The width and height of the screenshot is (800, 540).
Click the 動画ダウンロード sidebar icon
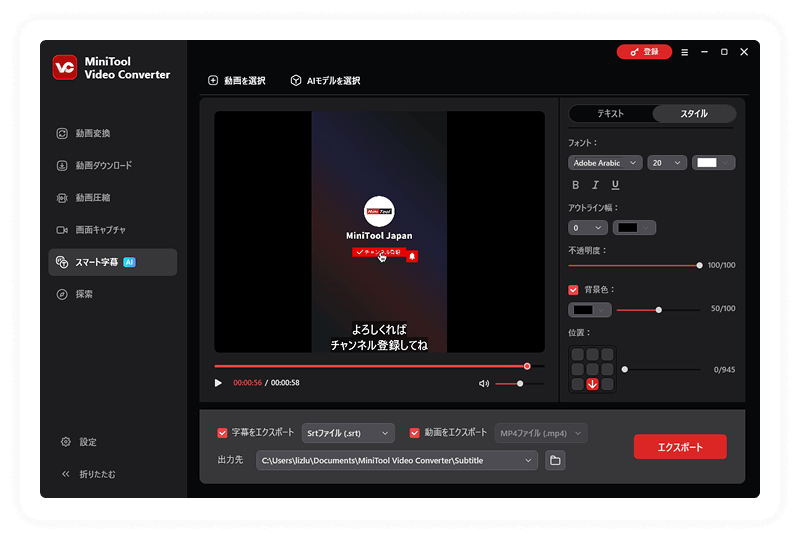point(62,166)
